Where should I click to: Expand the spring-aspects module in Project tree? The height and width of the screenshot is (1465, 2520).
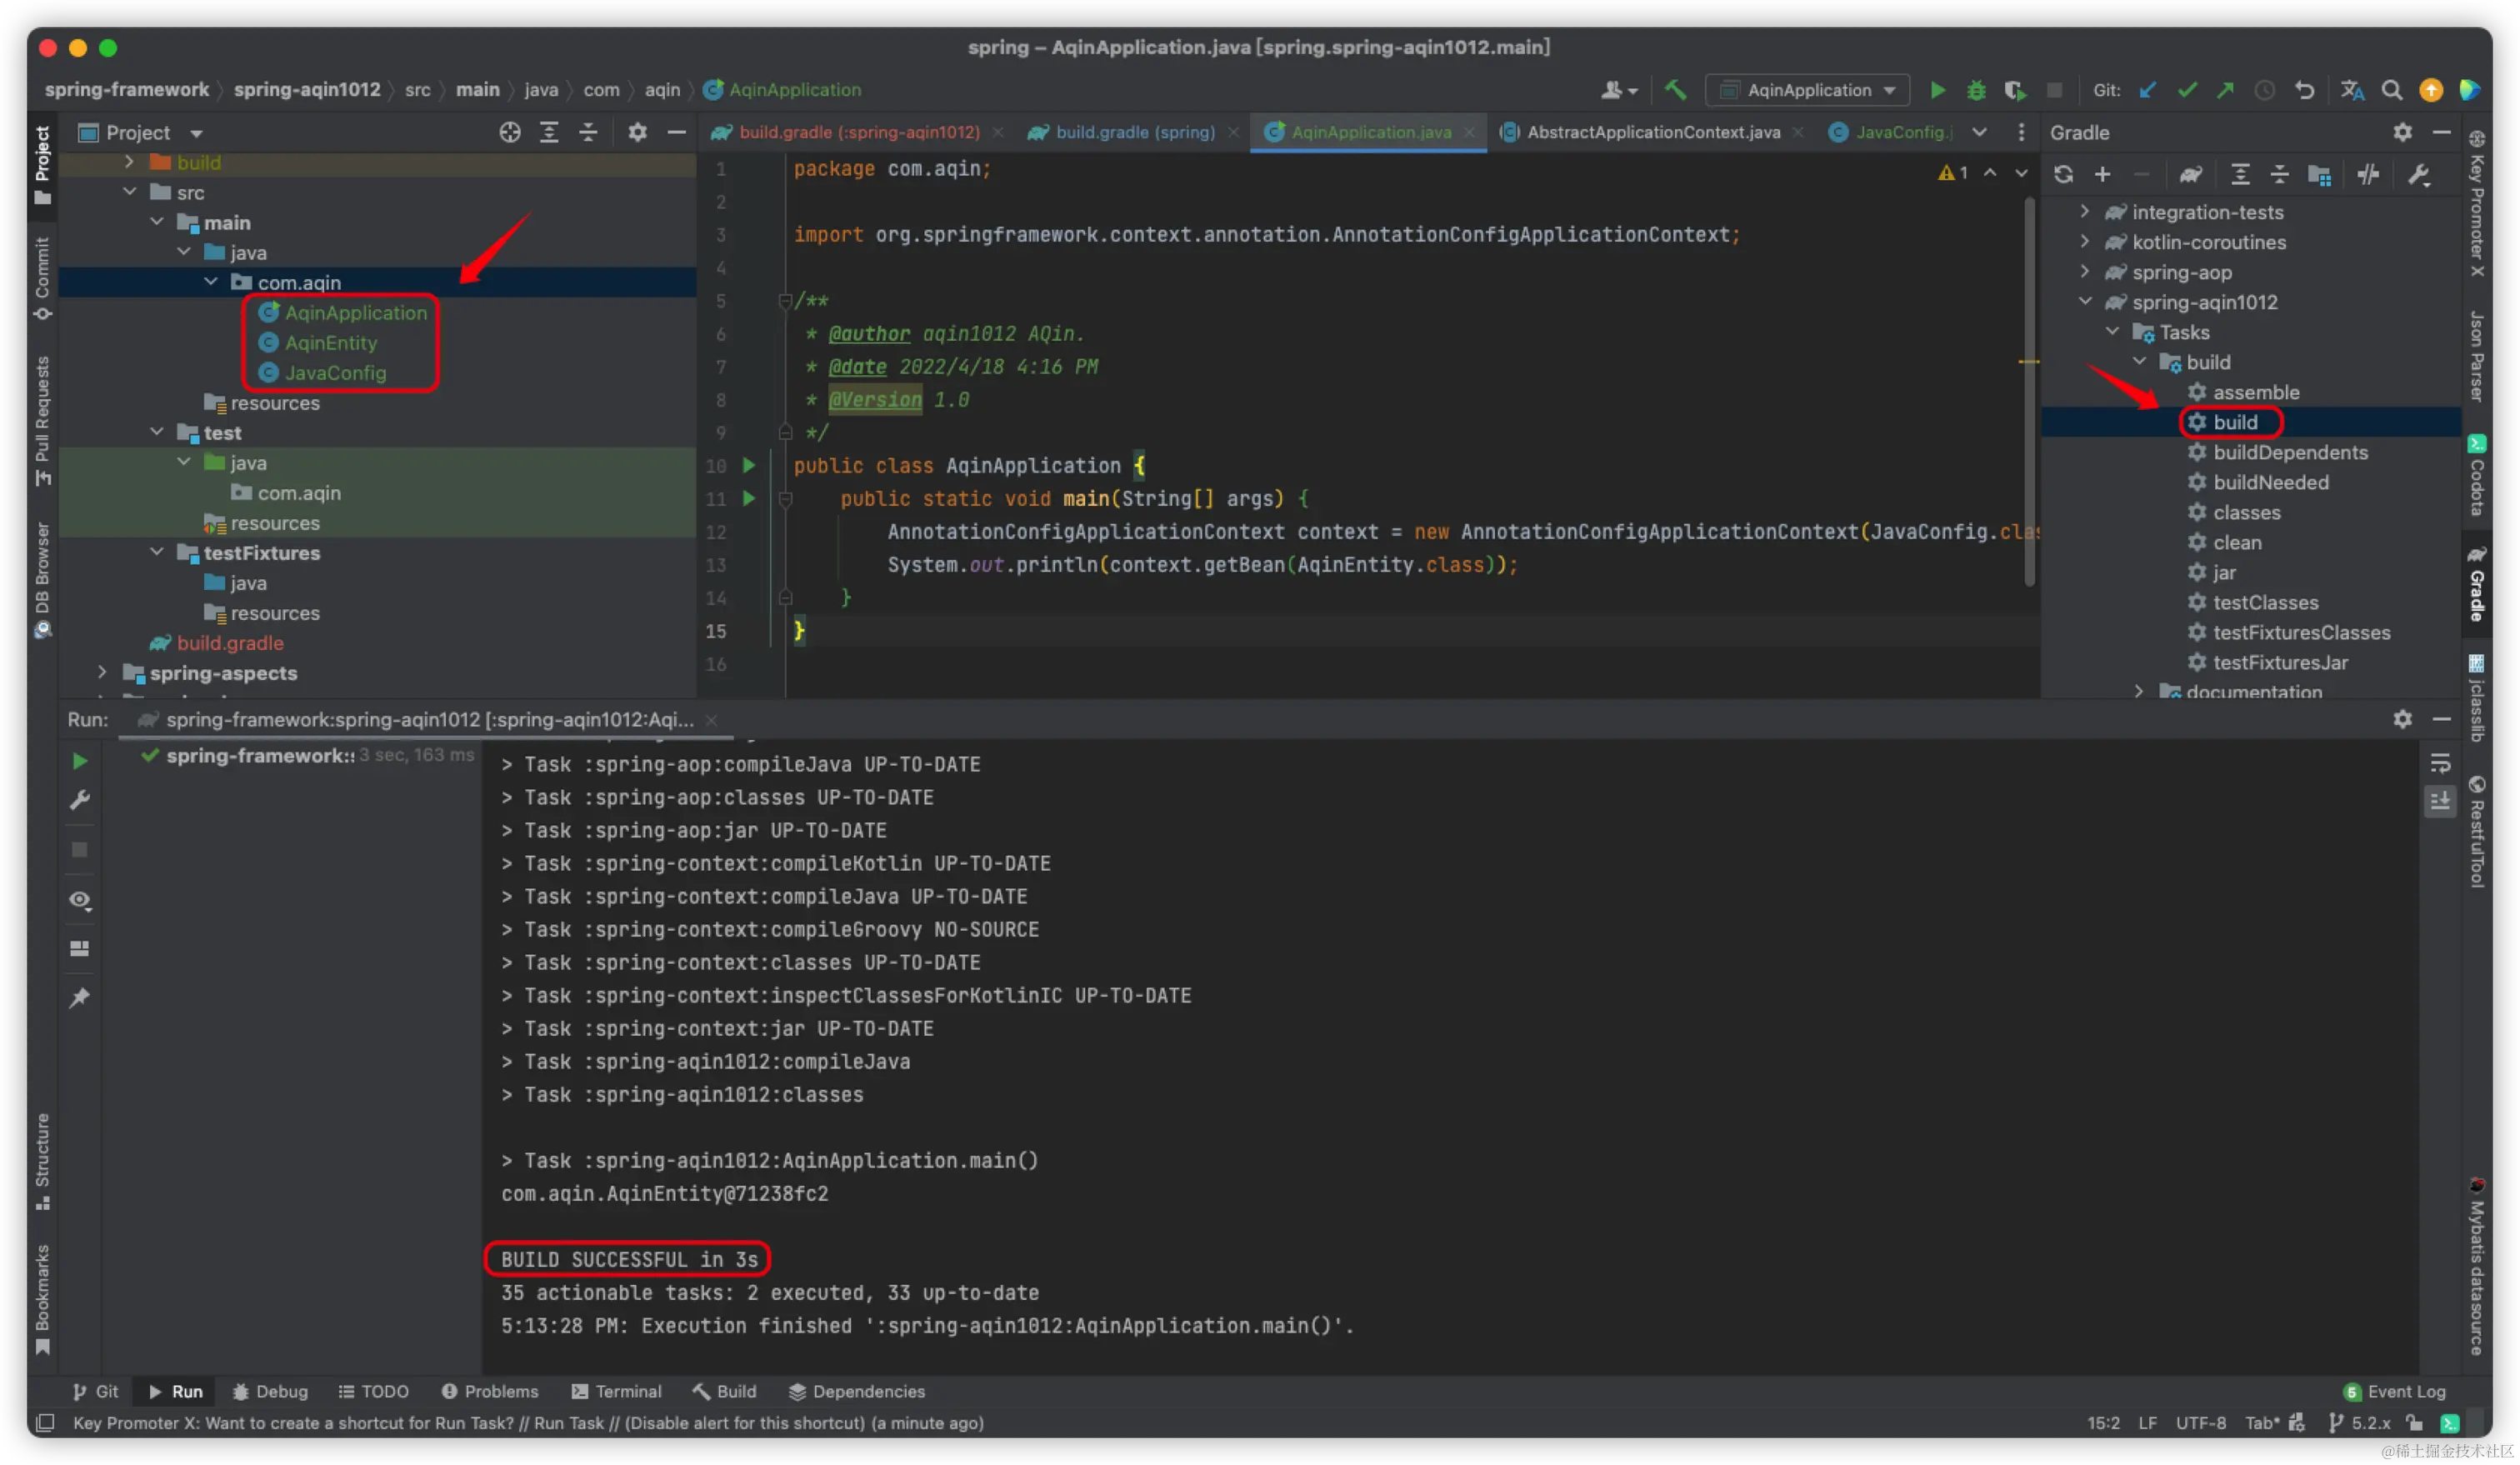pyautogui.click(x=102, y=672)
